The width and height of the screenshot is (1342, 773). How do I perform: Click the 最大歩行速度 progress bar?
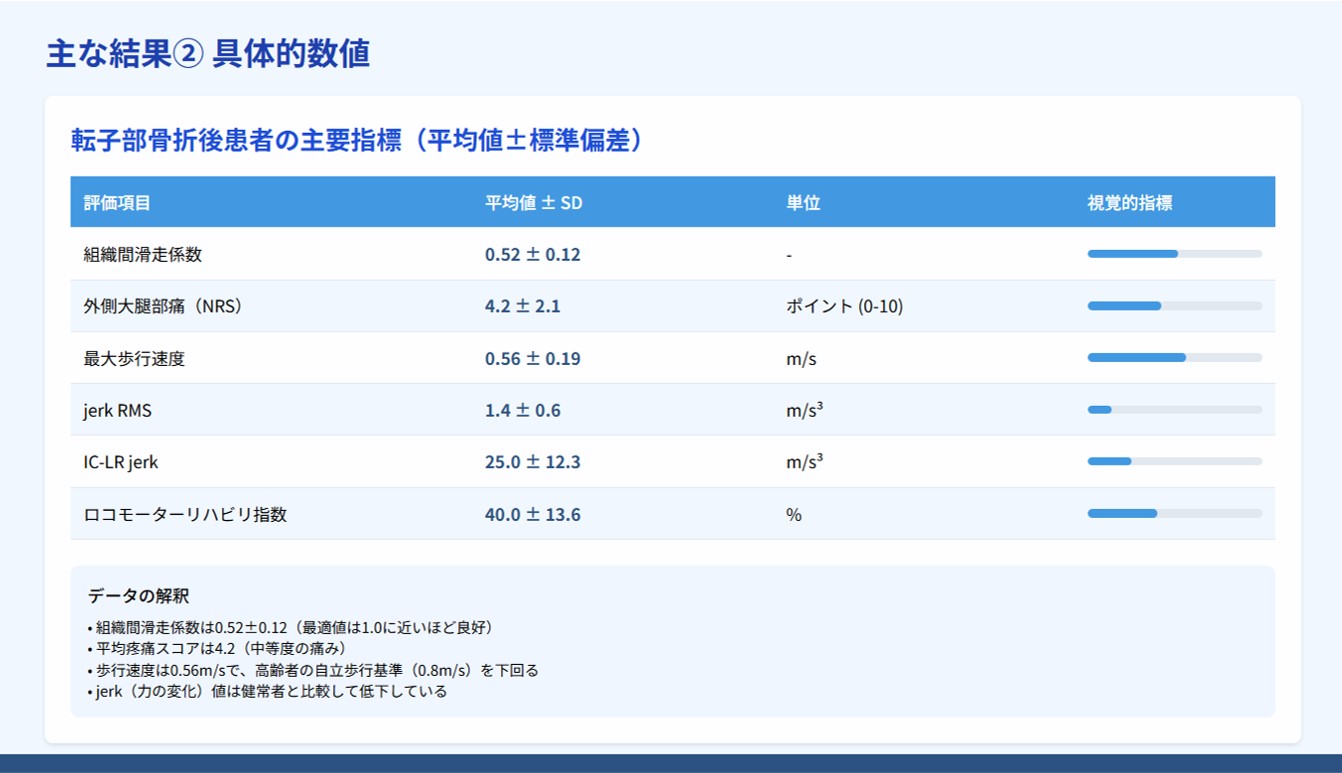click(1174, 358)
